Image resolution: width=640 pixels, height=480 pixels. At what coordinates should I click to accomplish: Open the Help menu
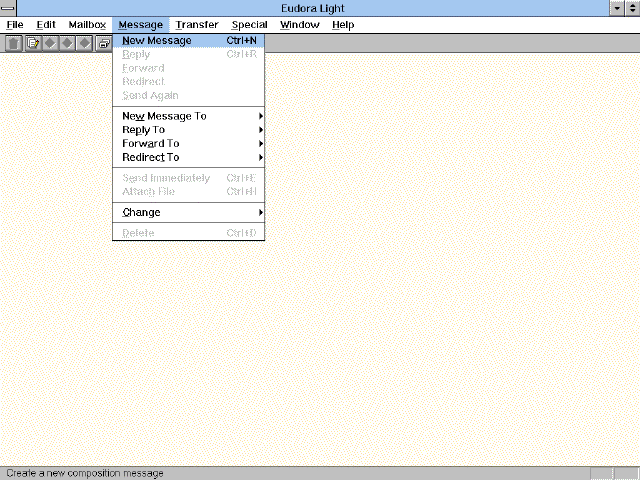[343, 25]
